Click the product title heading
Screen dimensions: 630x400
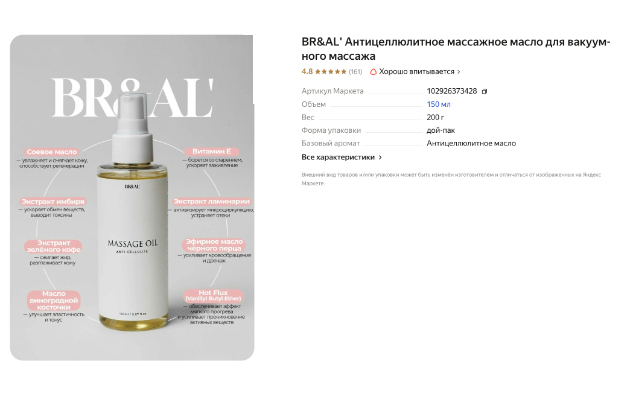pyautogui.click(x=456, y=49)
